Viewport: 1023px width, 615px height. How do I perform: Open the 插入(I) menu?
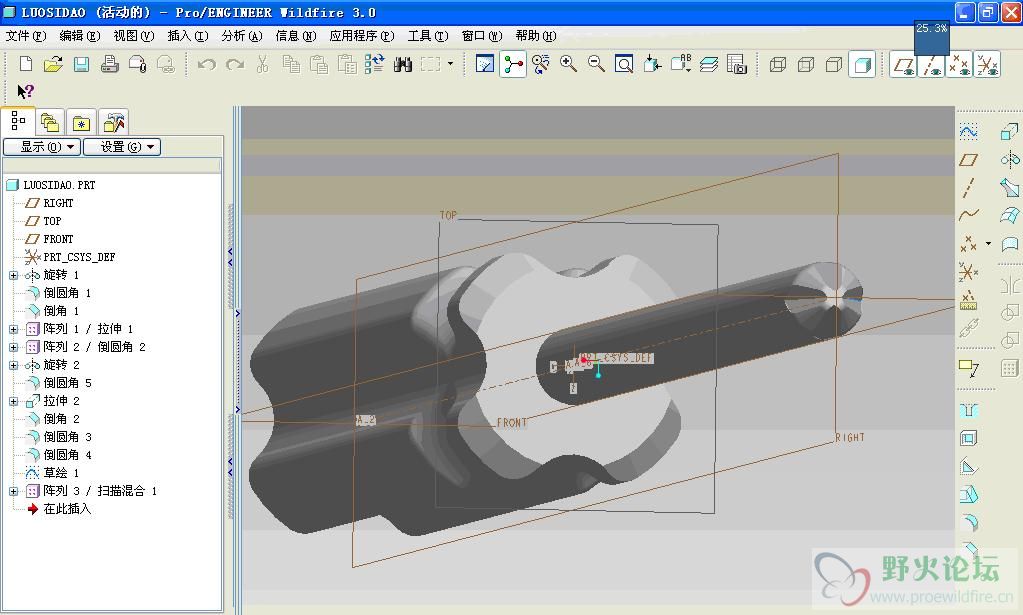[188, 36]
